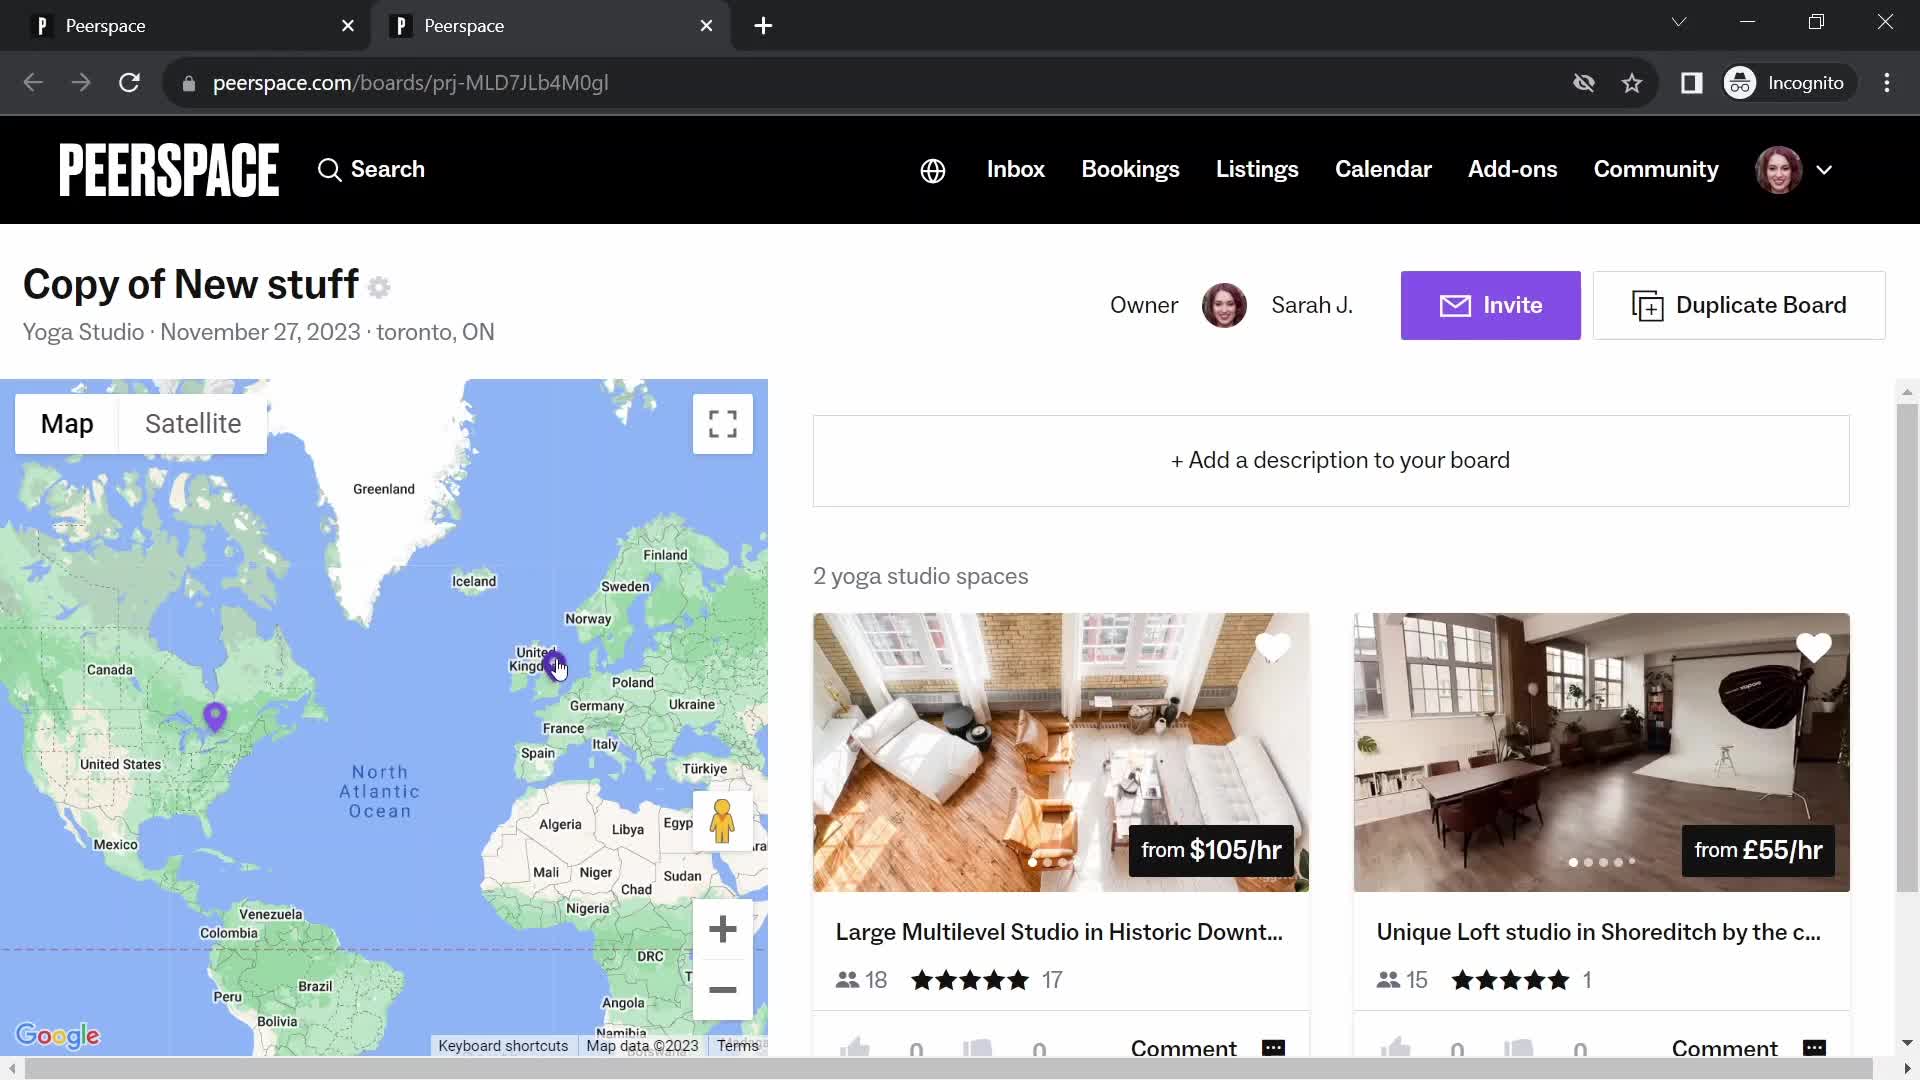Expand the board settings gear icon
The width and height of the screenshot is (1920, 1080).
(381, 286)
